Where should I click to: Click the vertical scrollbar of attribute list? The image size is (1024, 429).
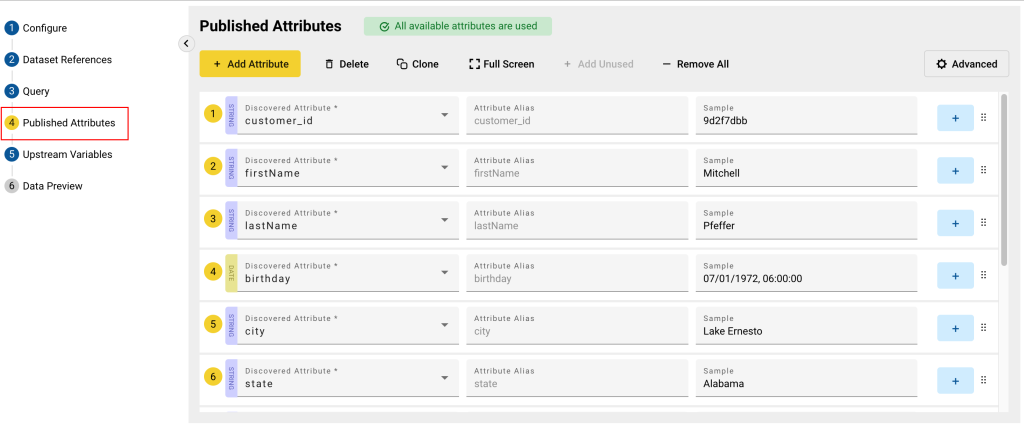1004,180
